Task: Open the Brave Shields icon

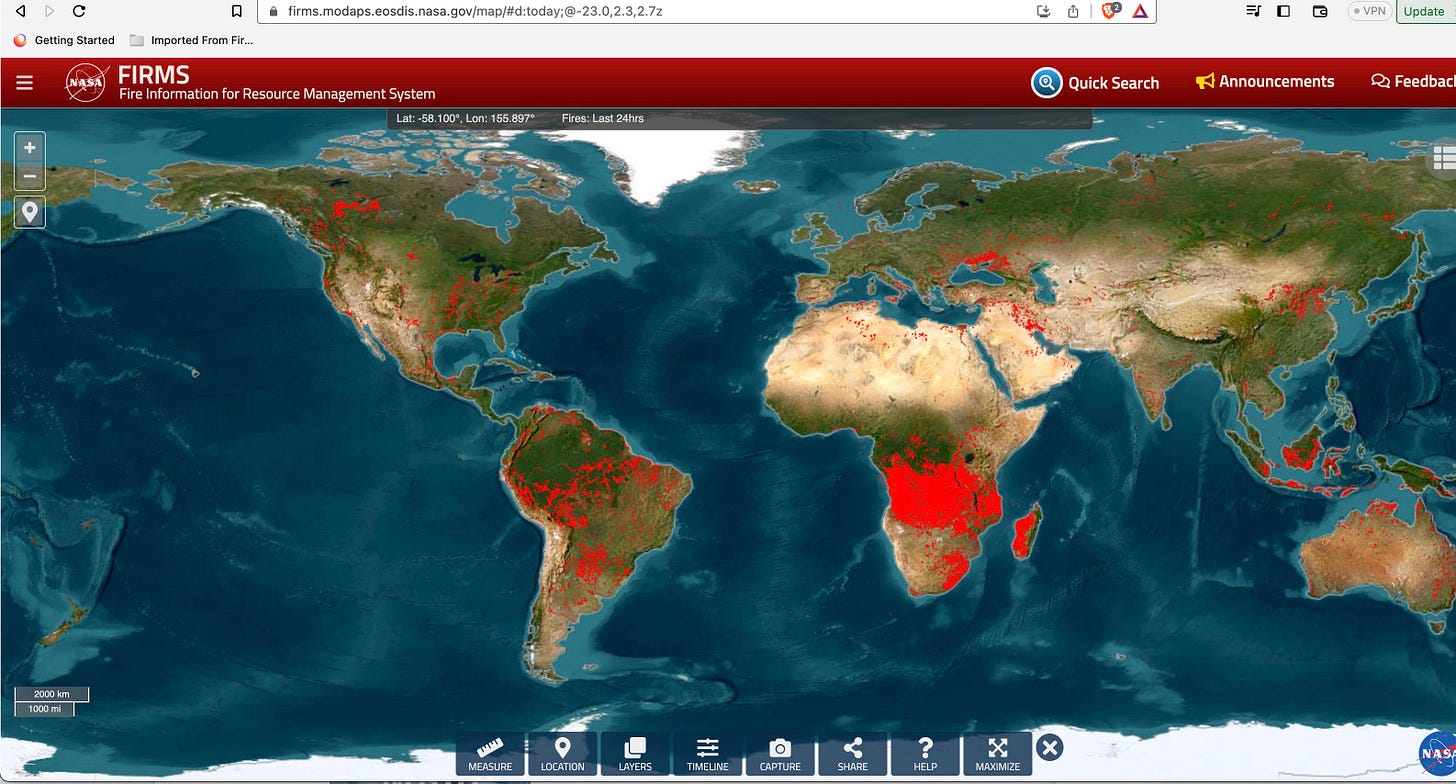Action: (1111, 11)
